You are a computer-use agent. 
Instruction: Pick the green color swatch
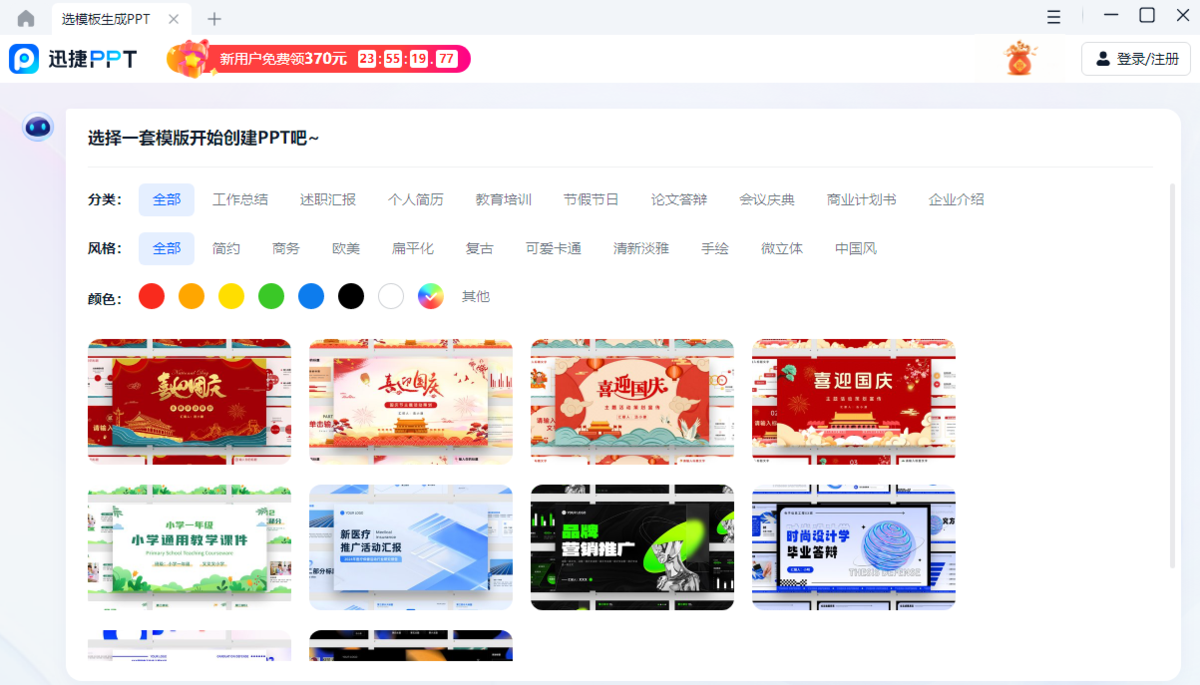(272, 296)
